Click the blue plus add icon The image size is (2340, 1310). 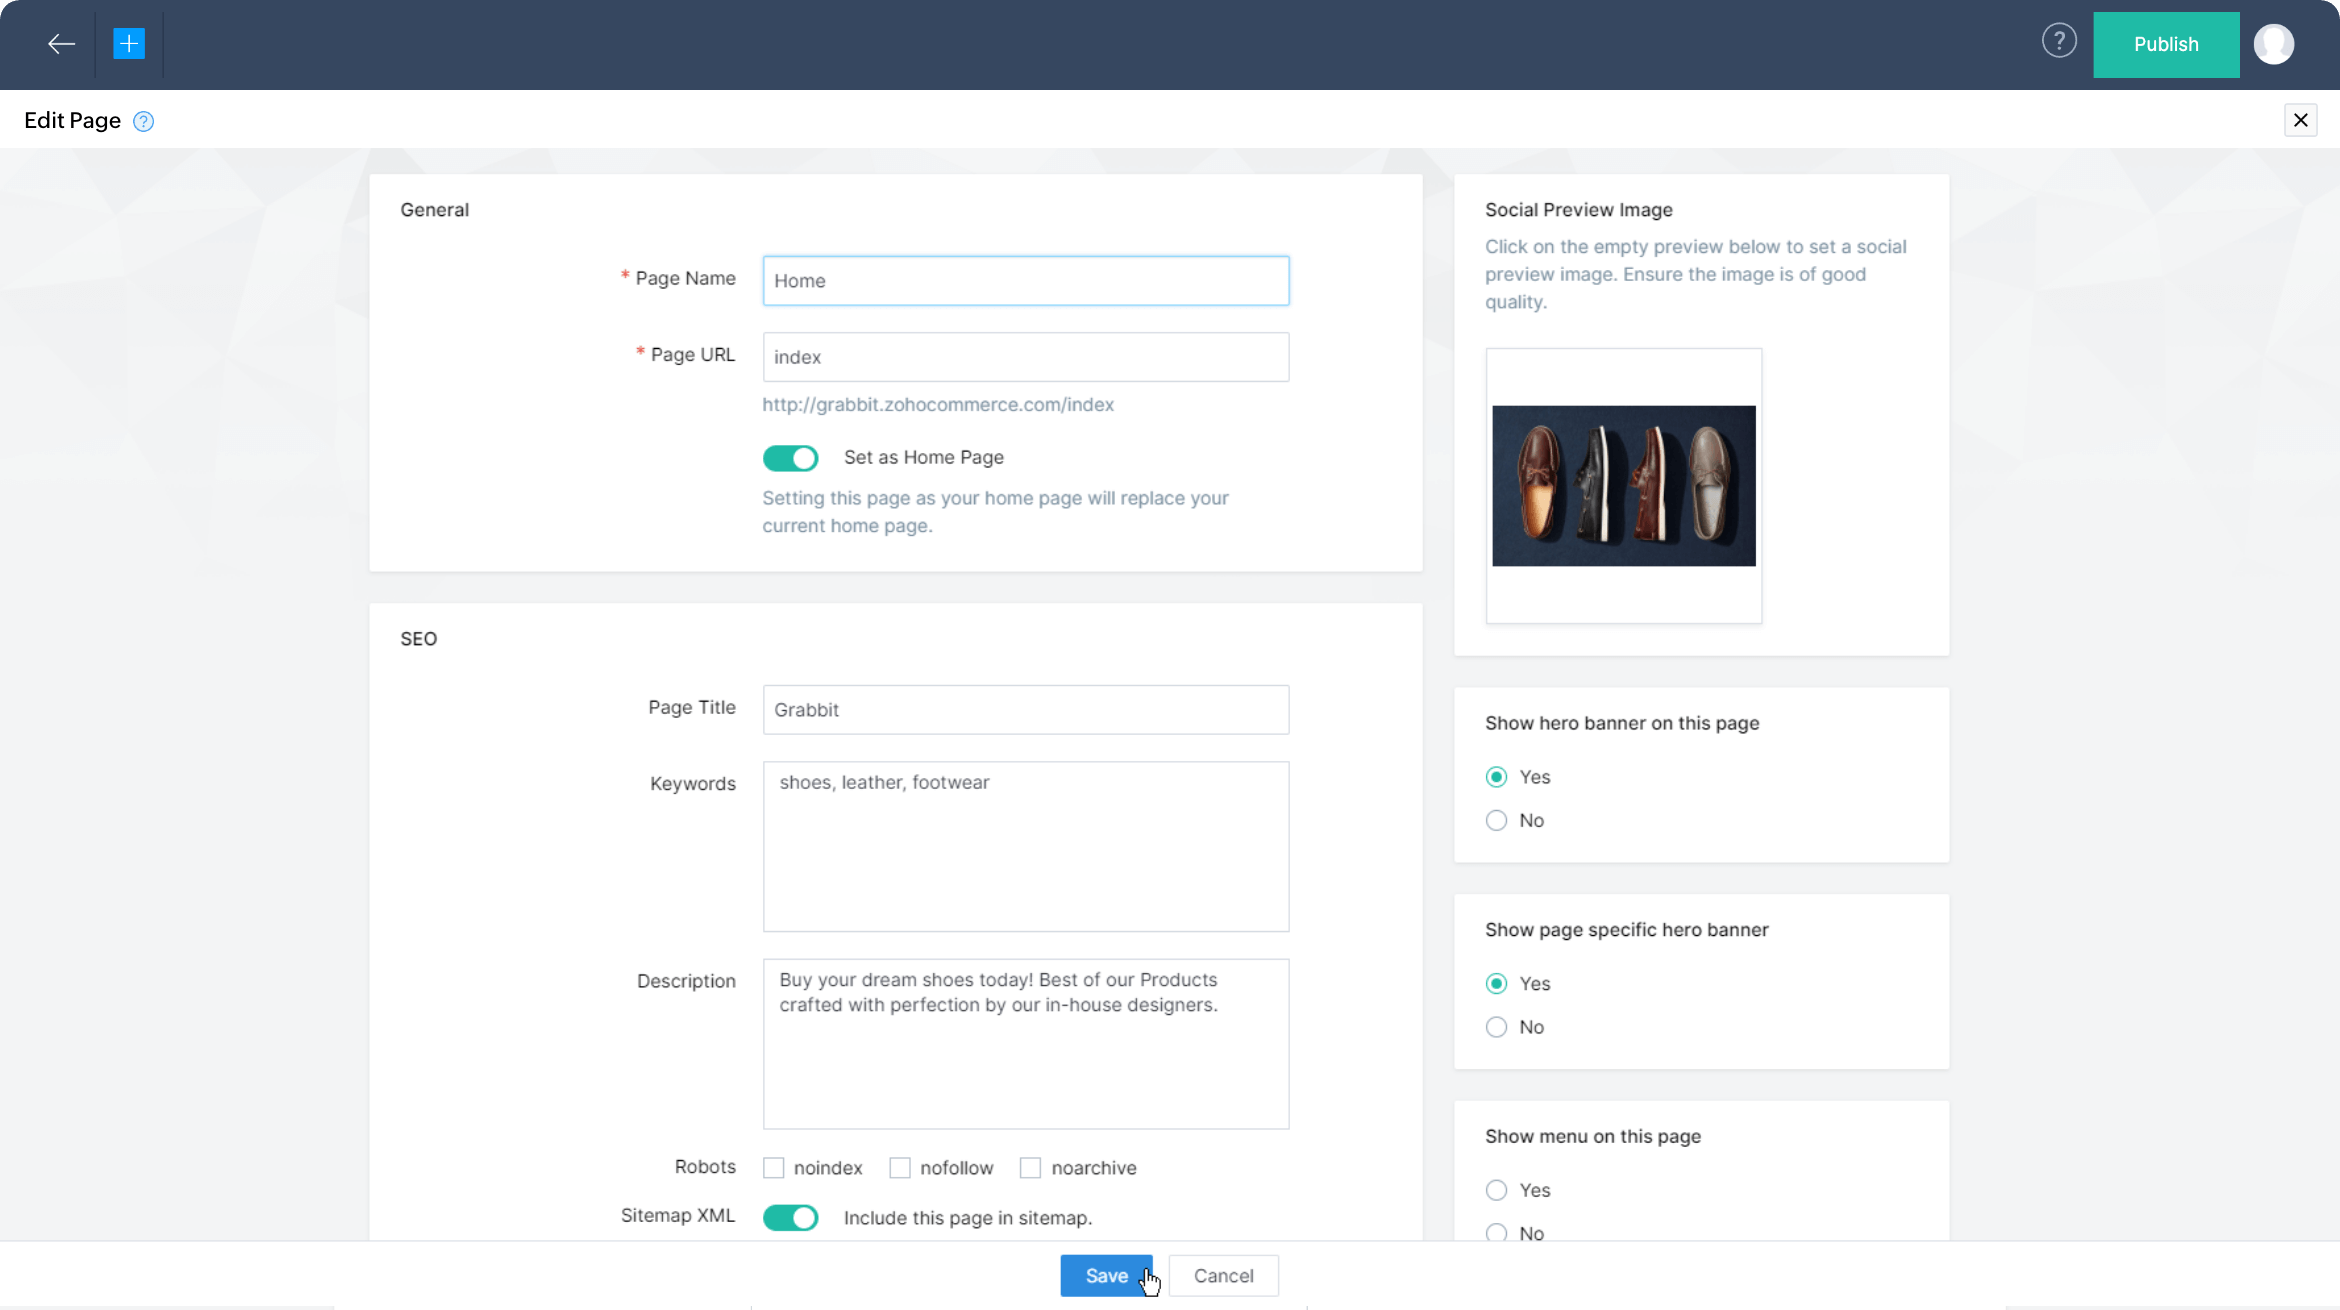129,44
